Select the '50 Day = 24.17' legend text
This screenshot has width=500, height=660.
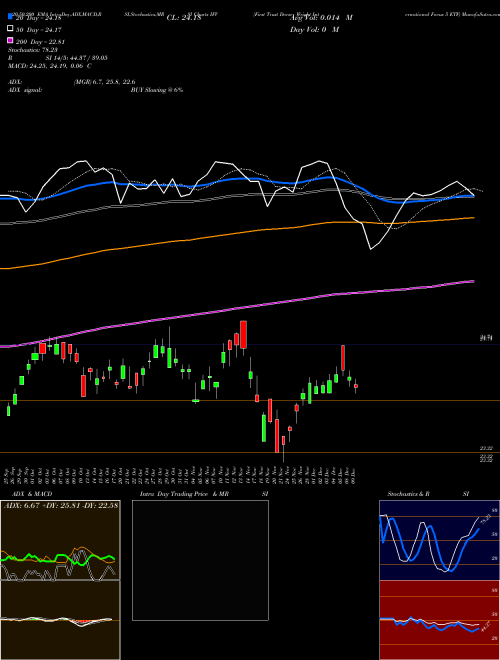click(x=39, y=30)
